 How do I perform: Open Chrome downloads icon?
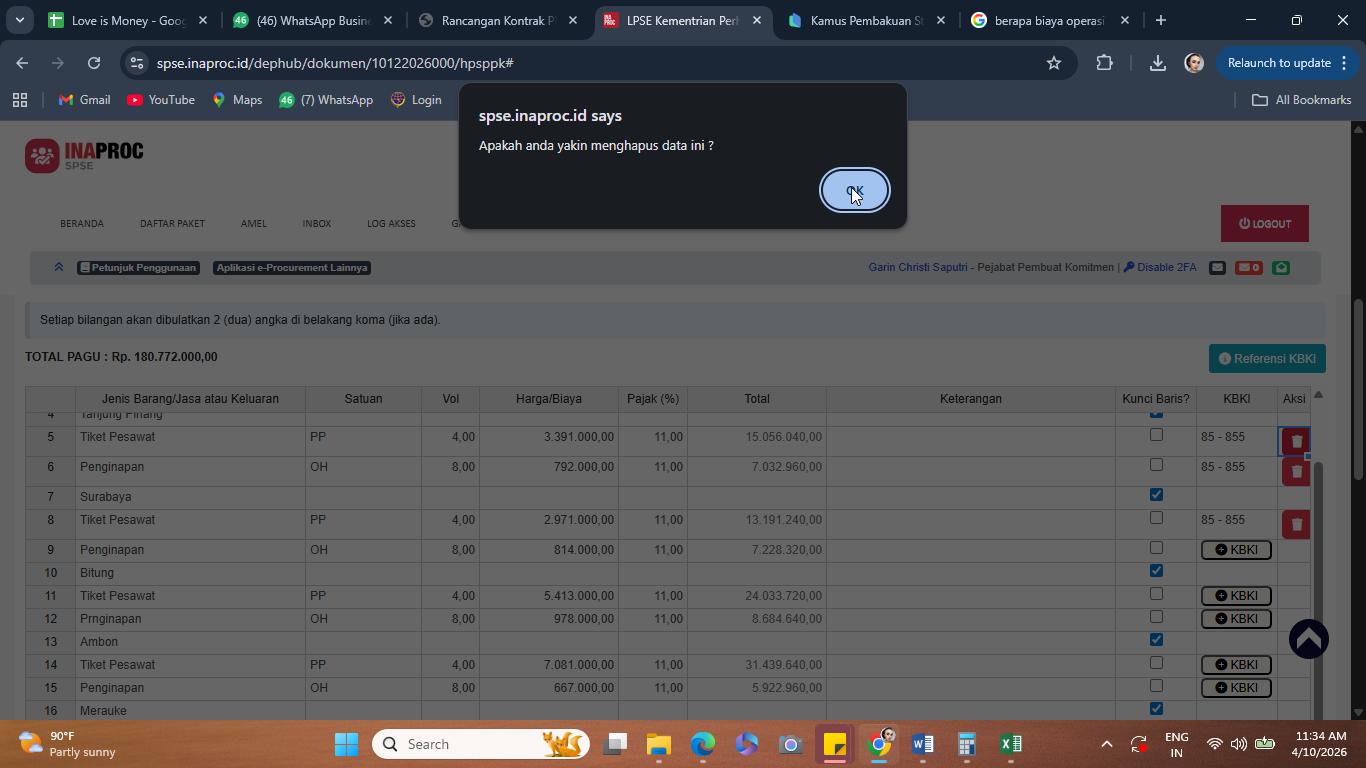click(1157, 63)
